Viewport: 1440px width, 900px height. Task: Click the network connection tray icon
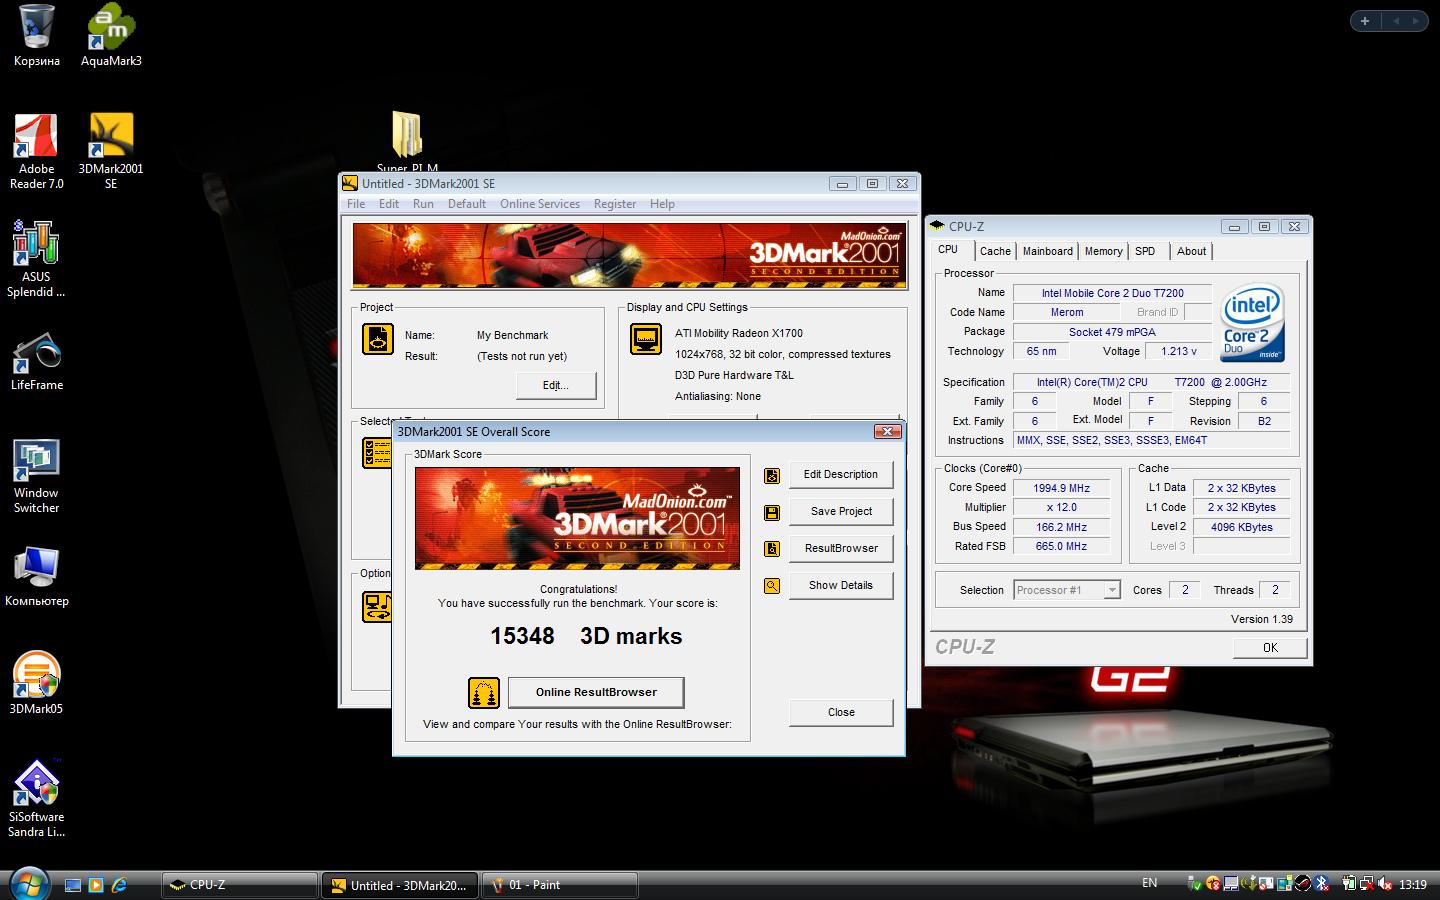1367,884
